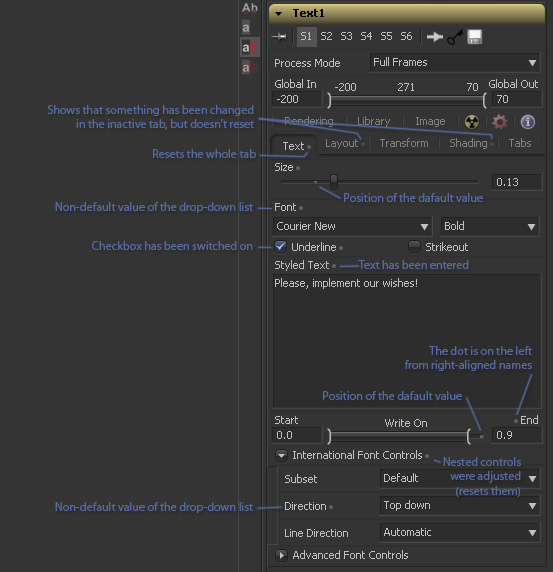Click the reset dot next to Size
This screenshot has height=572, width=553.
298,168
